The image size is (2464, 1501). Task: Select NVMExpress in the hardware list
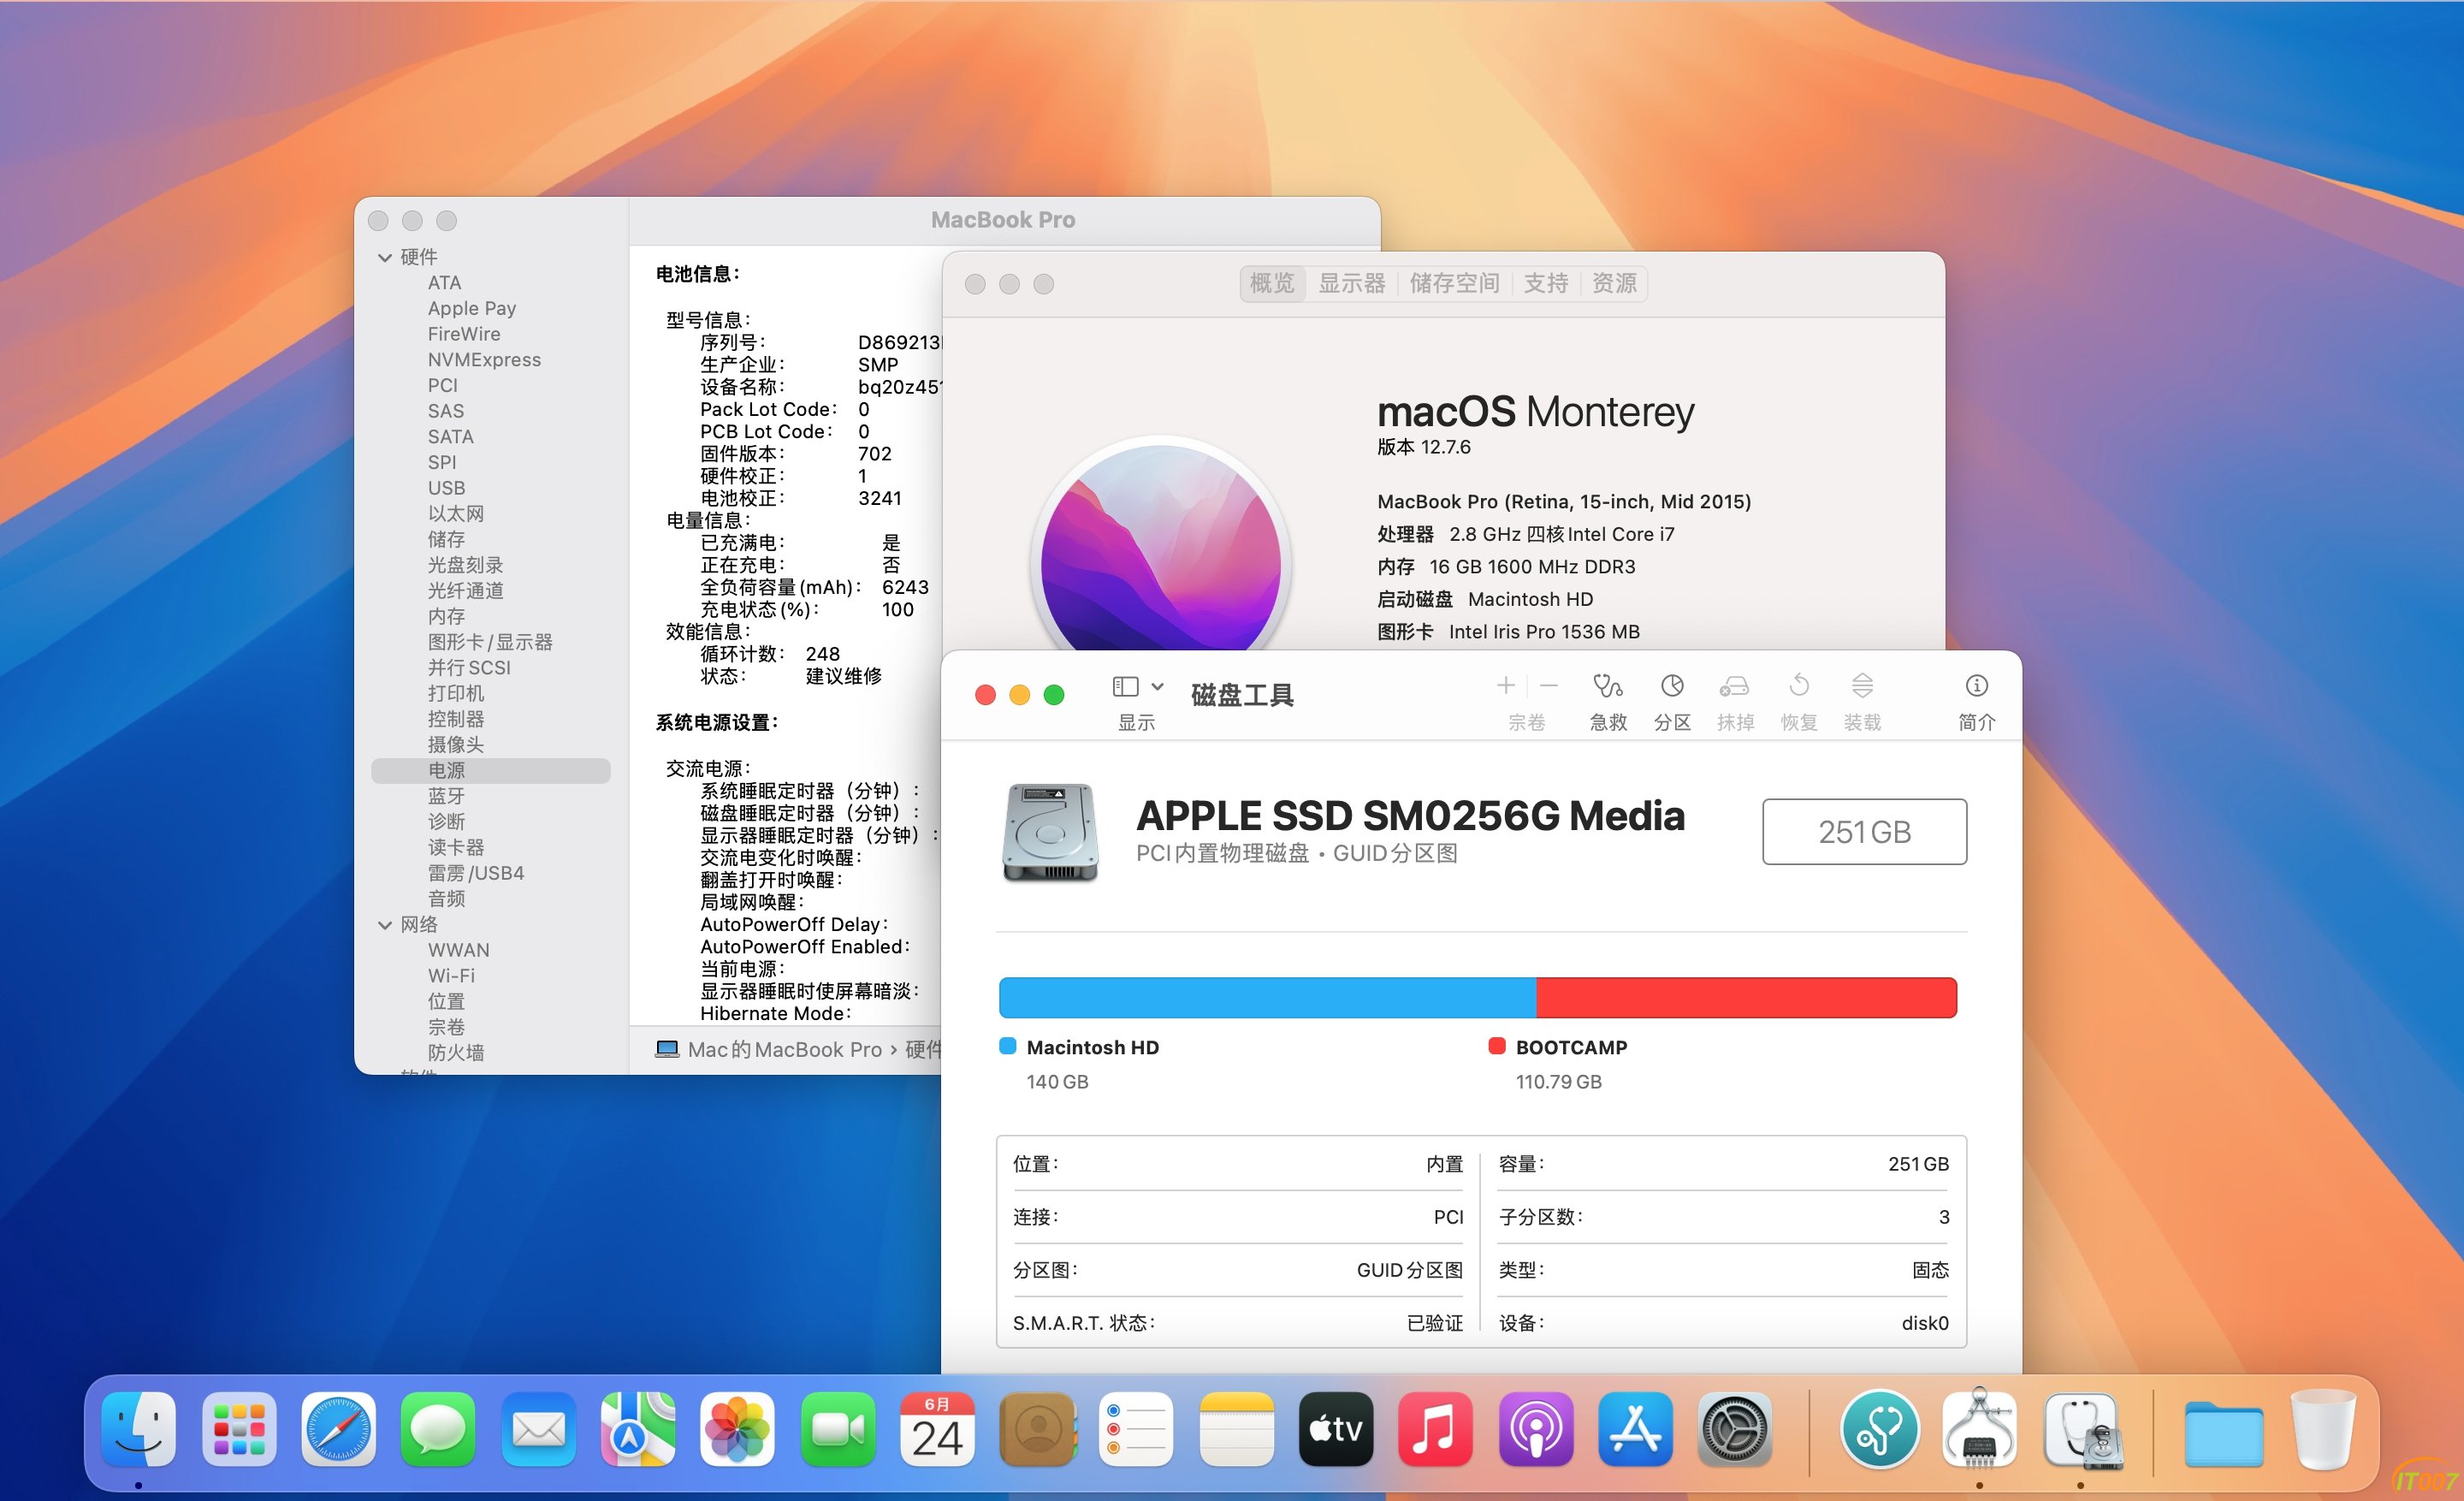[484, 360]
